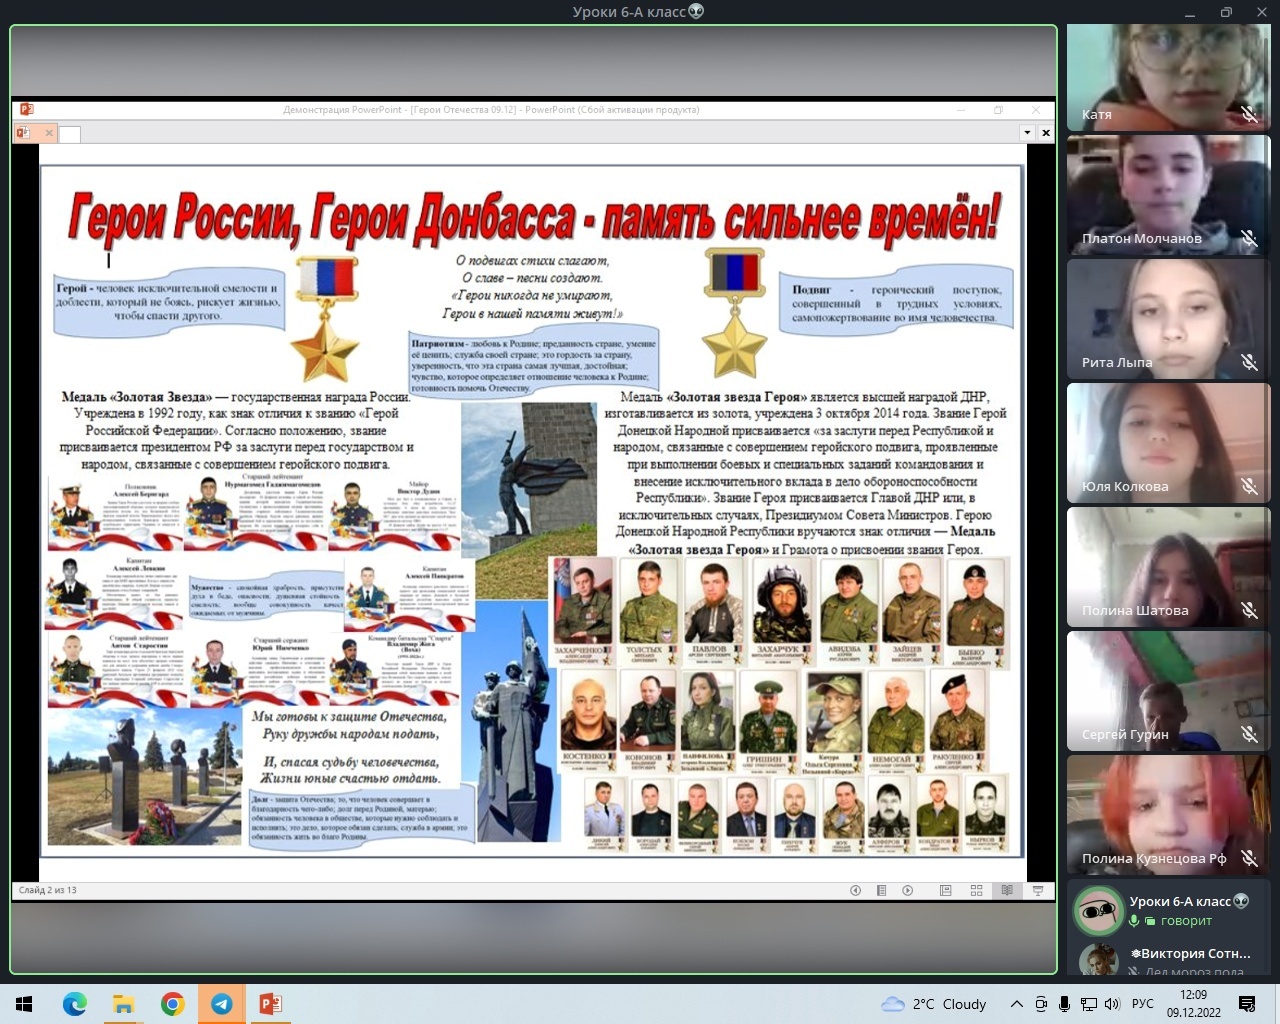The height and width of the screenshot is (1024, 1280).
Task: Start slideshow from status bar icon
Action: [1038, 890]
